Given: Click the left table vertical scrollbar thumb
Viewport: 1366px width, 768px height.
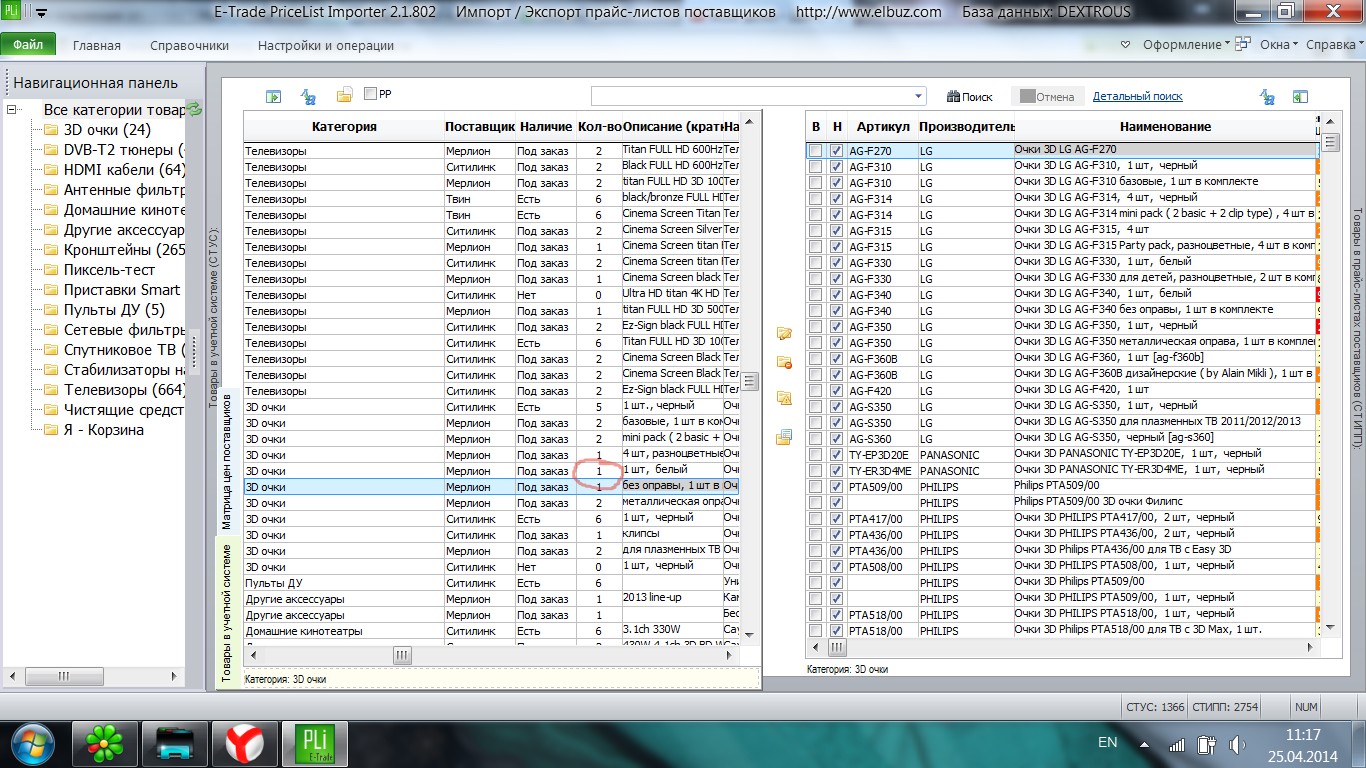Looking at the screenshot, I should tap(751, 381).
